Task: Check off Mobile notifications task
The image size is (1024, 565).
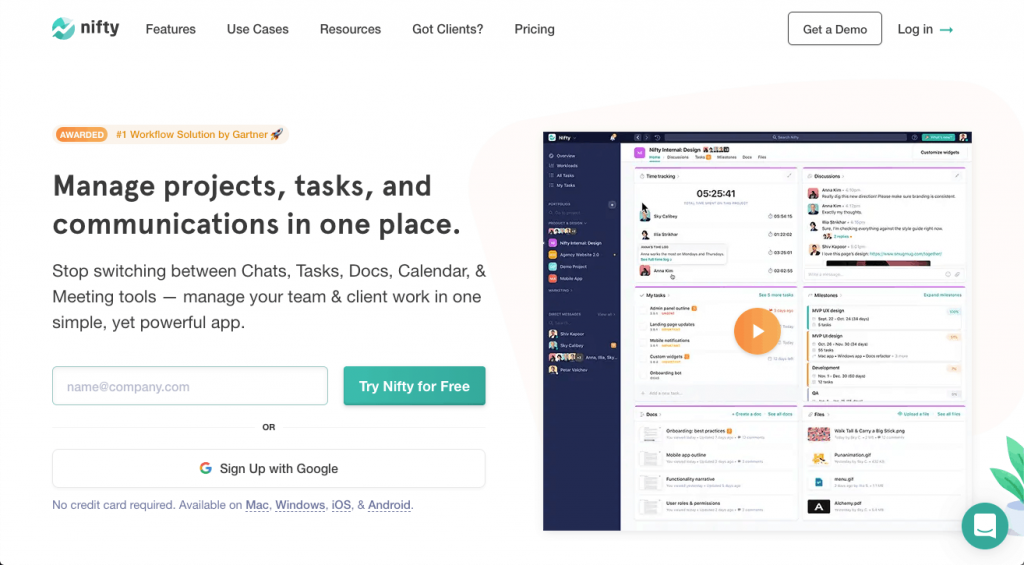Action: point(643,343)
